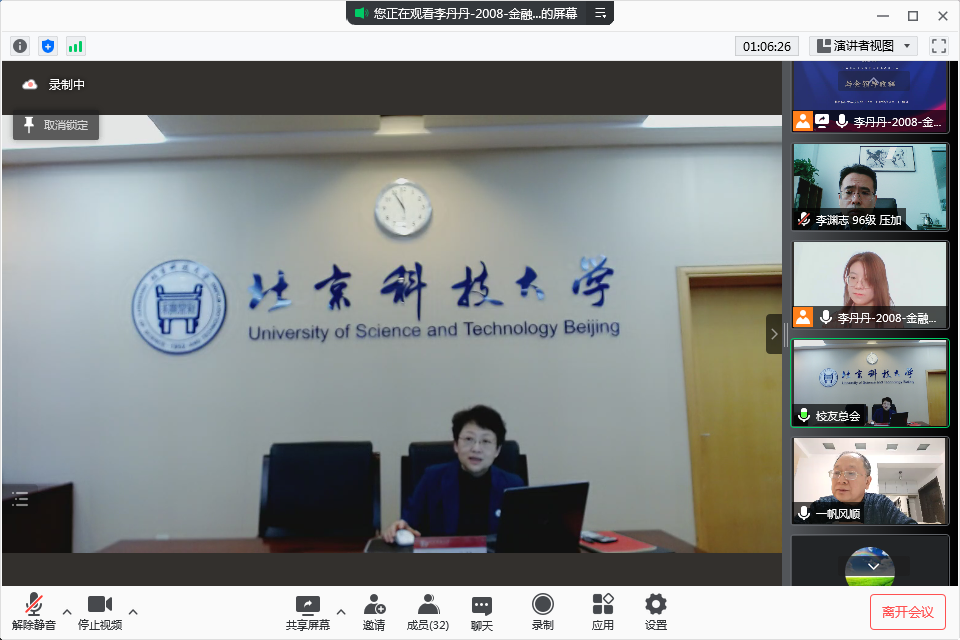This screenshot has width=960, height=640.
Task: Click the green speaker icon in share banner
Action: [361, 13]
